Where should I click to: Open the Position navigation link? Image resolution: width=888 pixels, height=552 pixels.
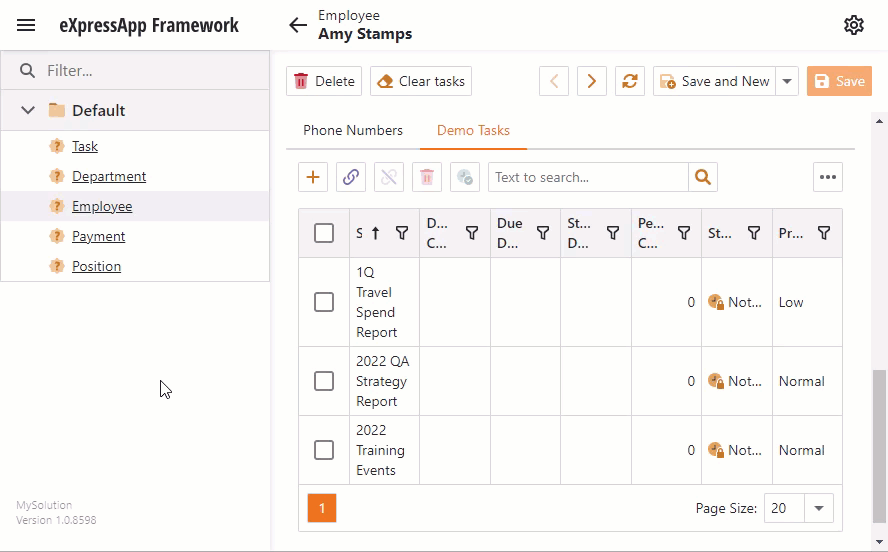pyautogui.click(x=96, y=266)
